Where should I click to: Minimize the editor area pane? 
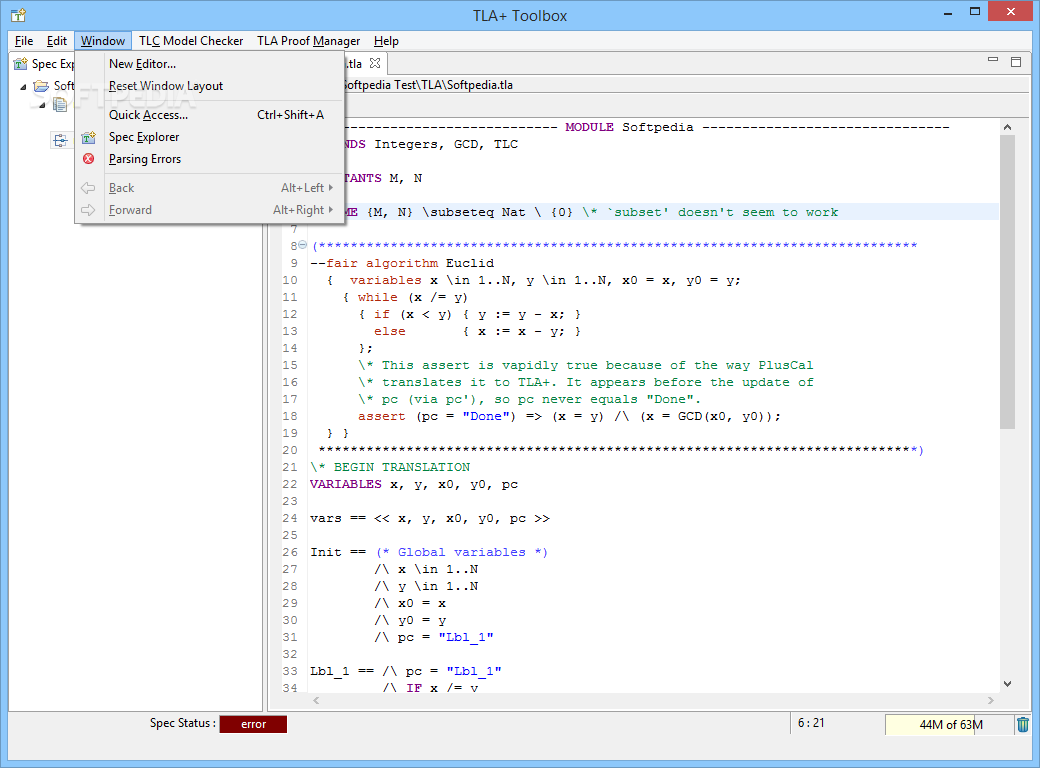(x=993, y=60)
